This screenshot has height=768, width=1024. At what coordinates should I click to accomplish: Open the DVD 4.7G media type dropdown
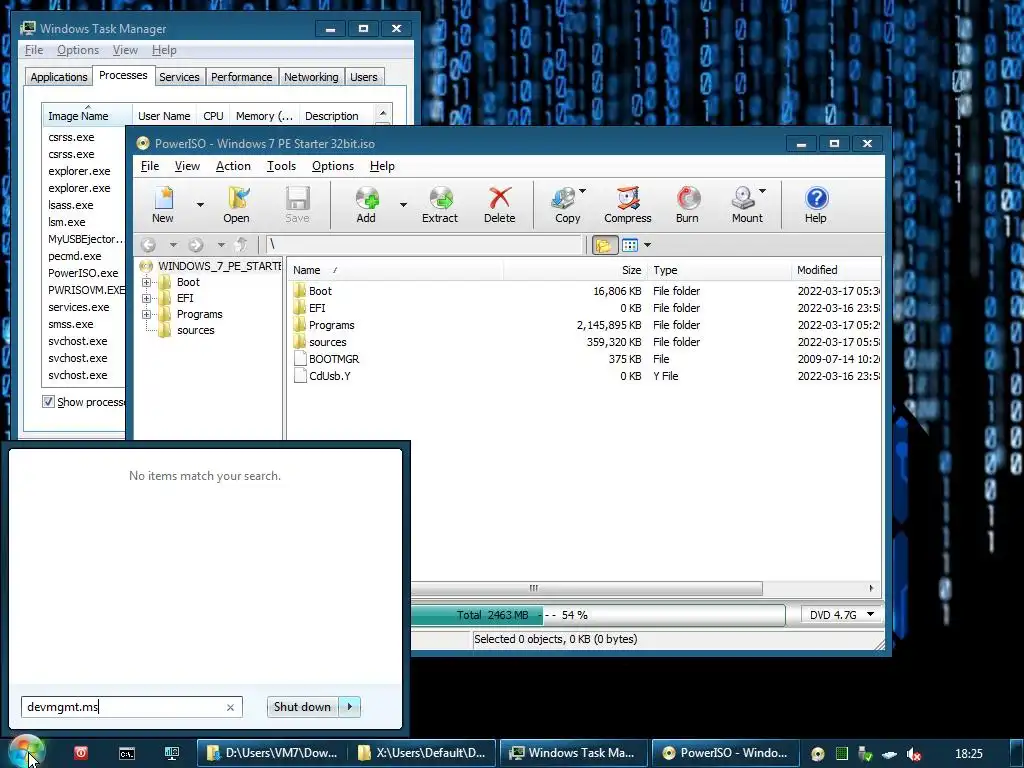point(841,615)
